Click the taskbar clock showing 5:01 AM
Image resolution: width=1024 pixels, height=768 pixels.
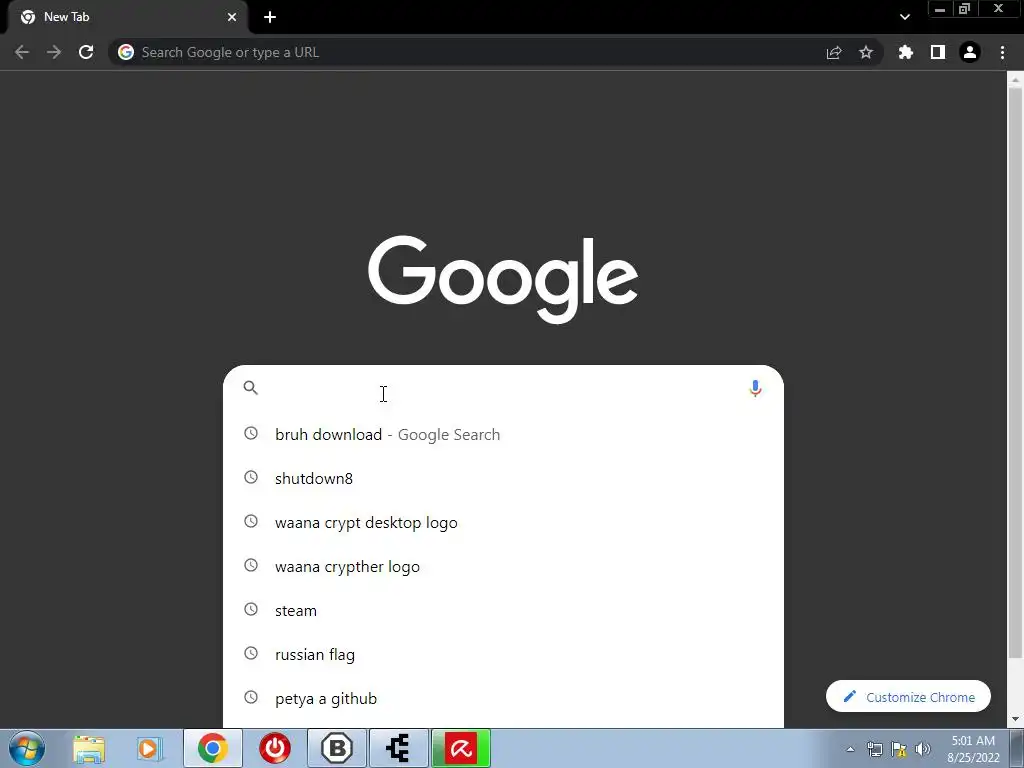(x=973, y=749)
